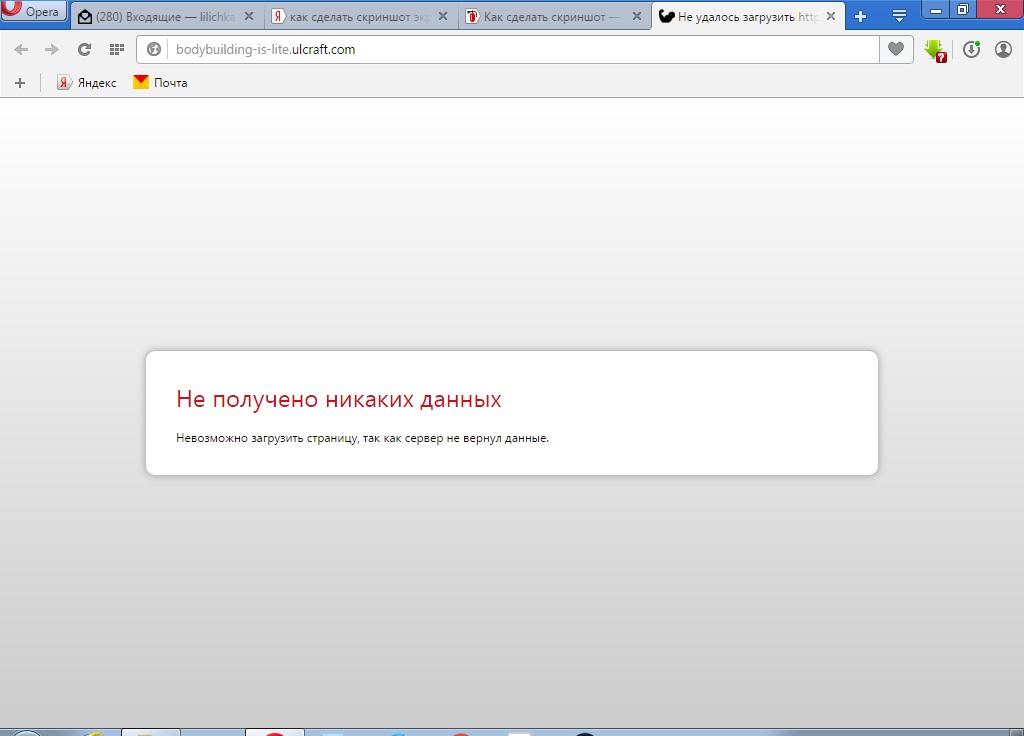
Task: Switch to the Входящие mail tab
Action: (167, 17)
